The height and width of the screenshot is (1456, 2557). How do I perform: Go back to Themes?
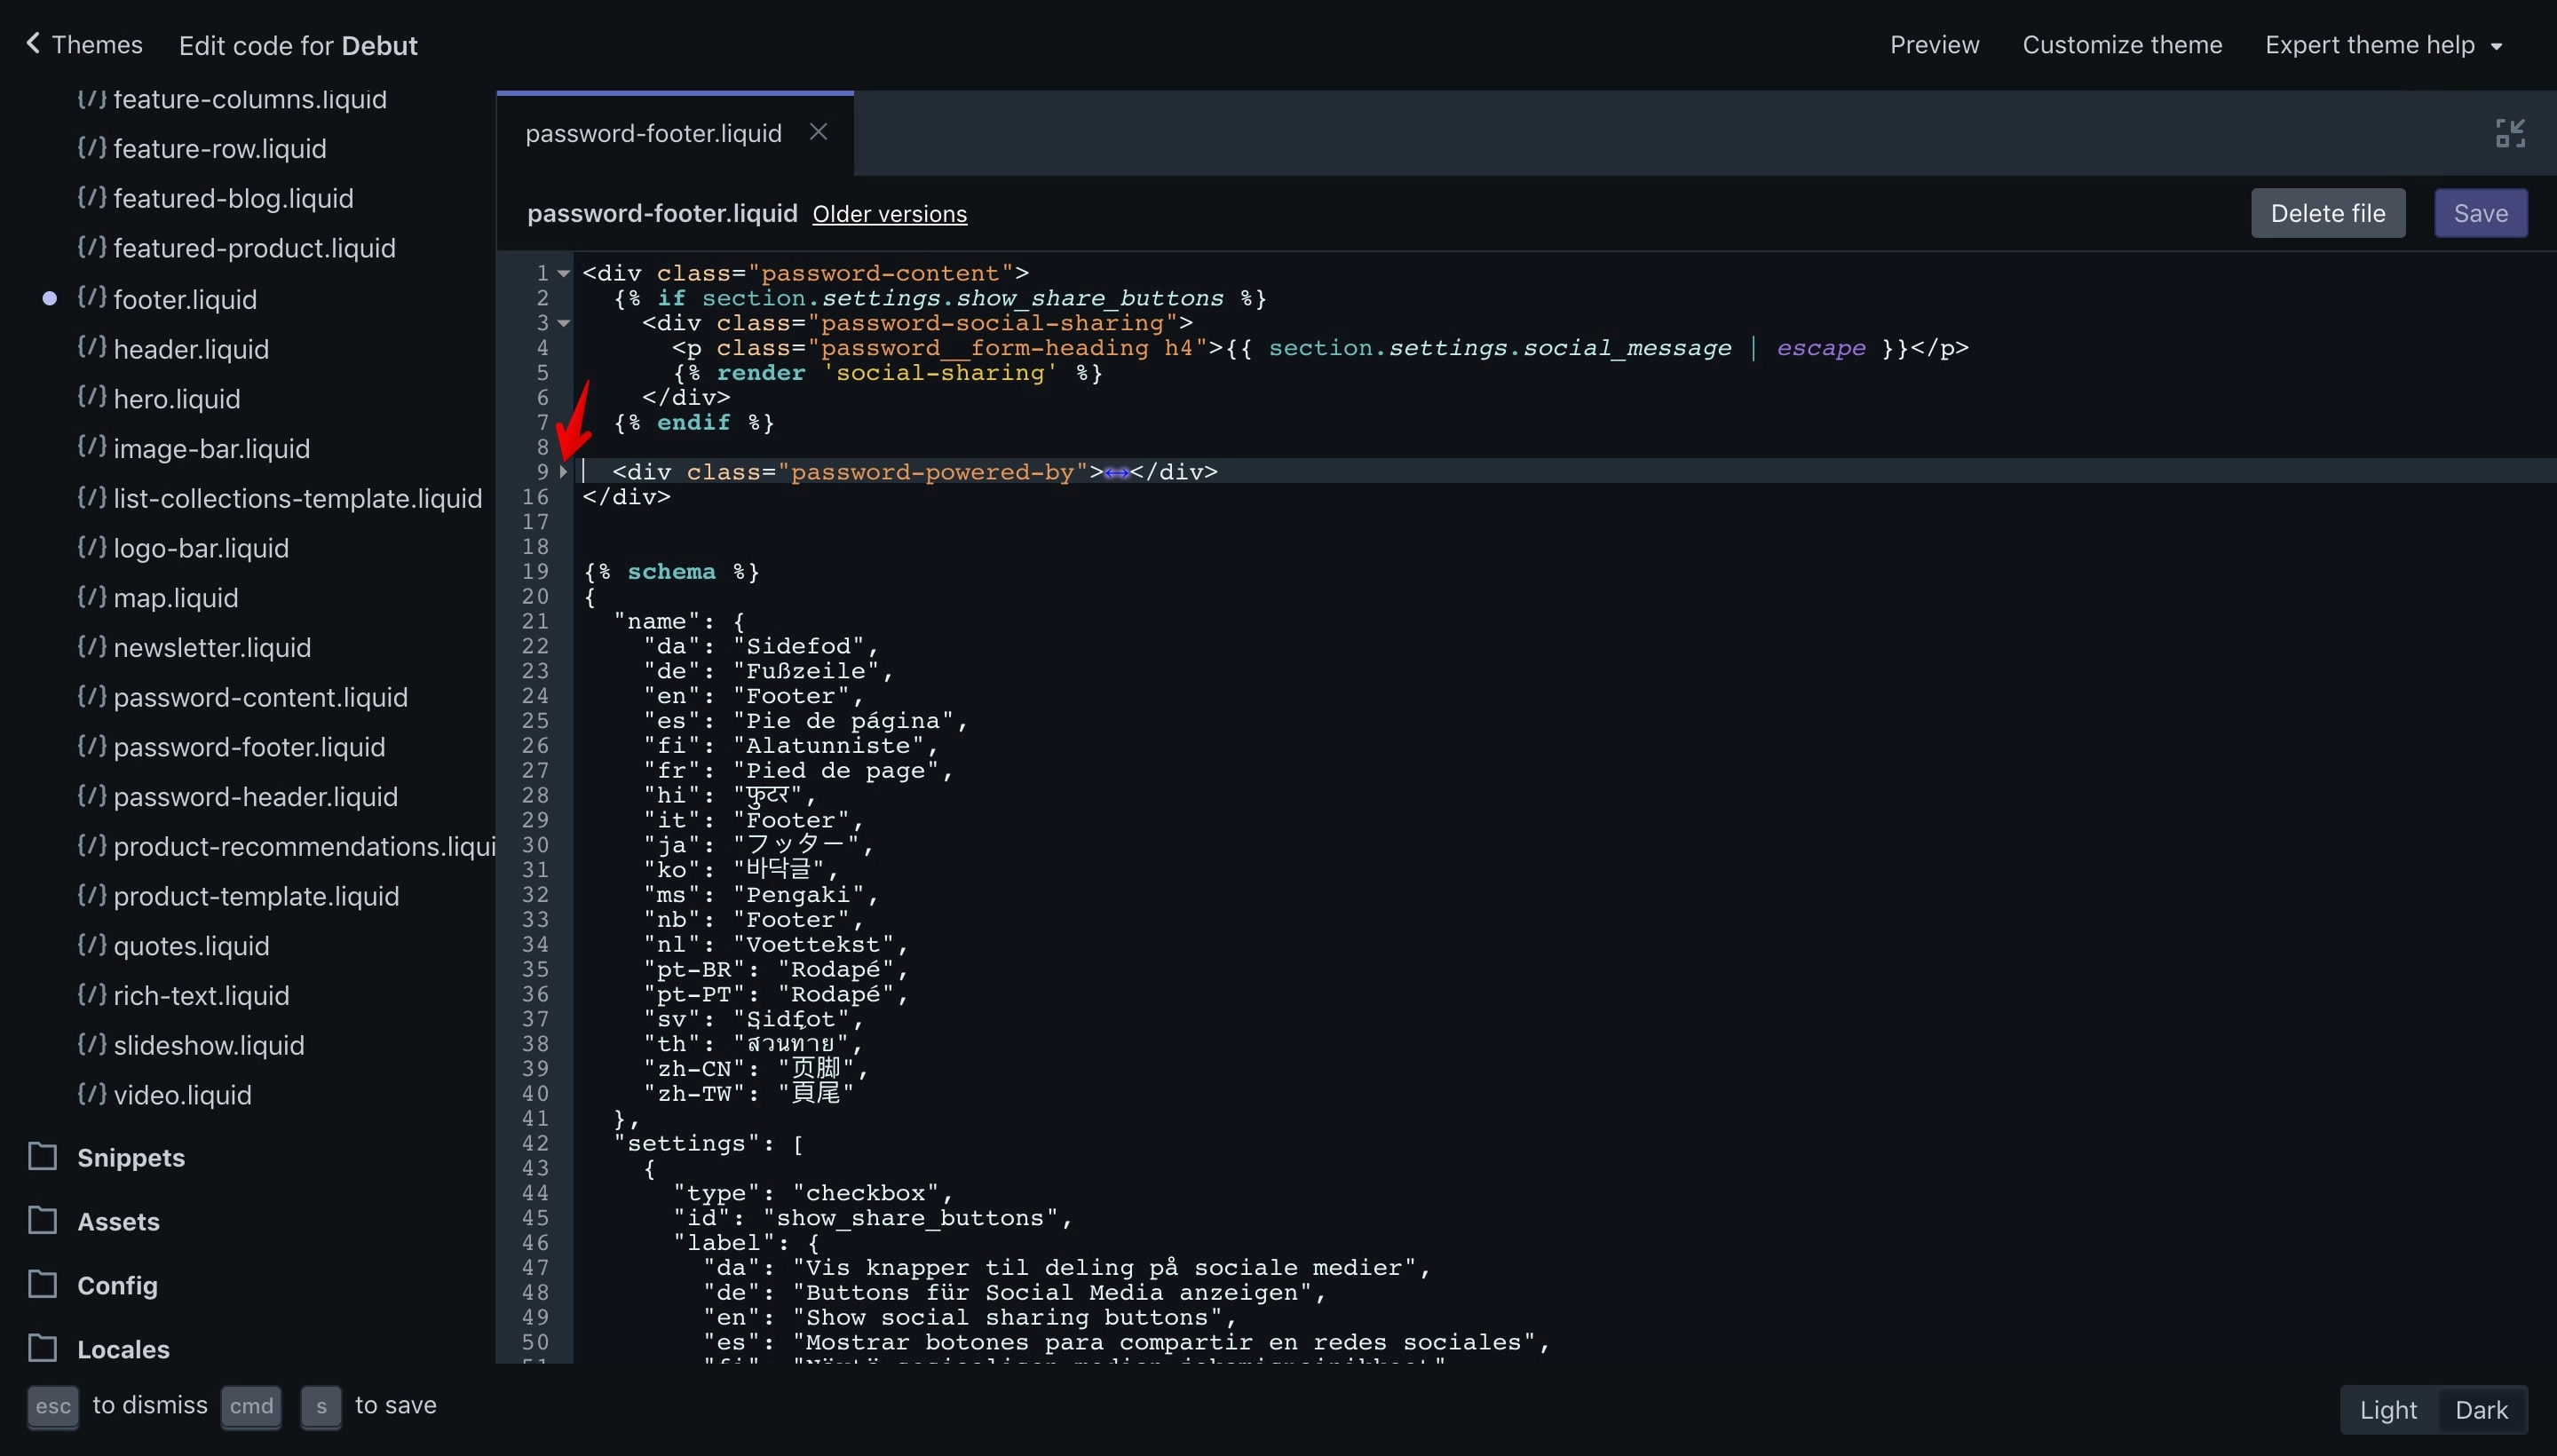coord(84,45)
